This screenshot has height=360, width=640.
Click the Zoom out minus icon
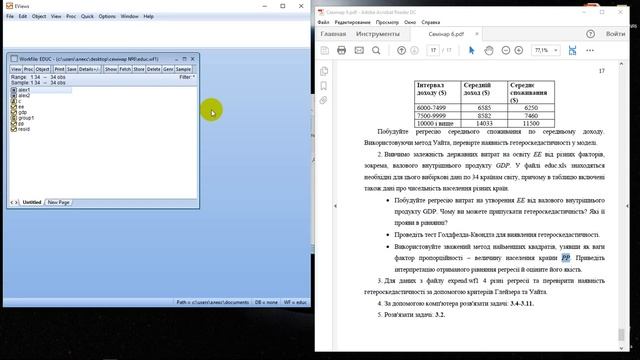(x=506, y=50)
